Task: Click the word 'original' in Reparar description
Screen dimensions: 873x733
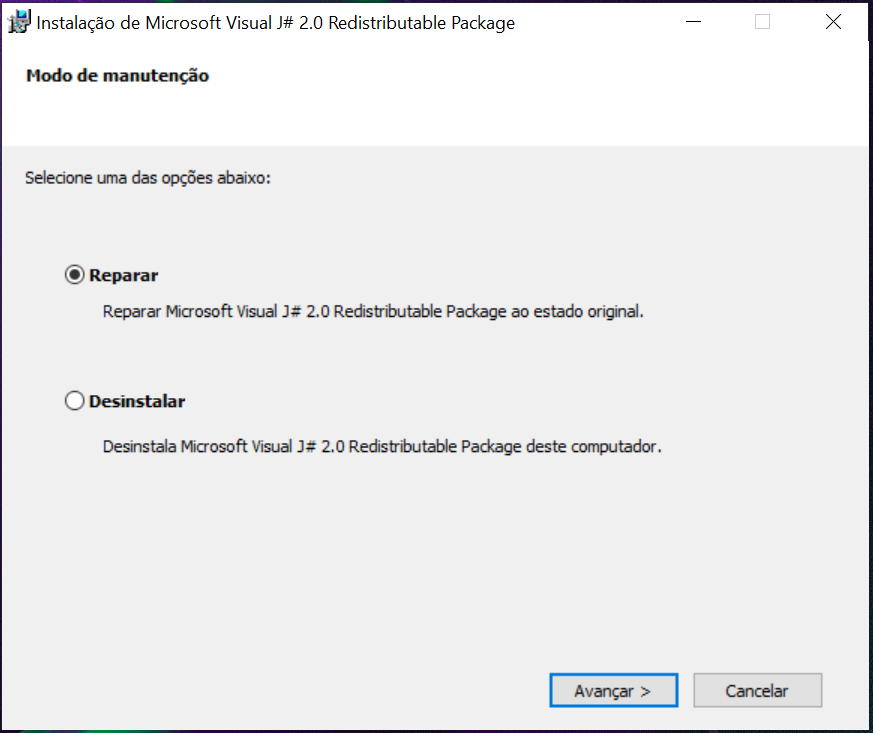Action: pyautogui.click(x=614, y=311)
